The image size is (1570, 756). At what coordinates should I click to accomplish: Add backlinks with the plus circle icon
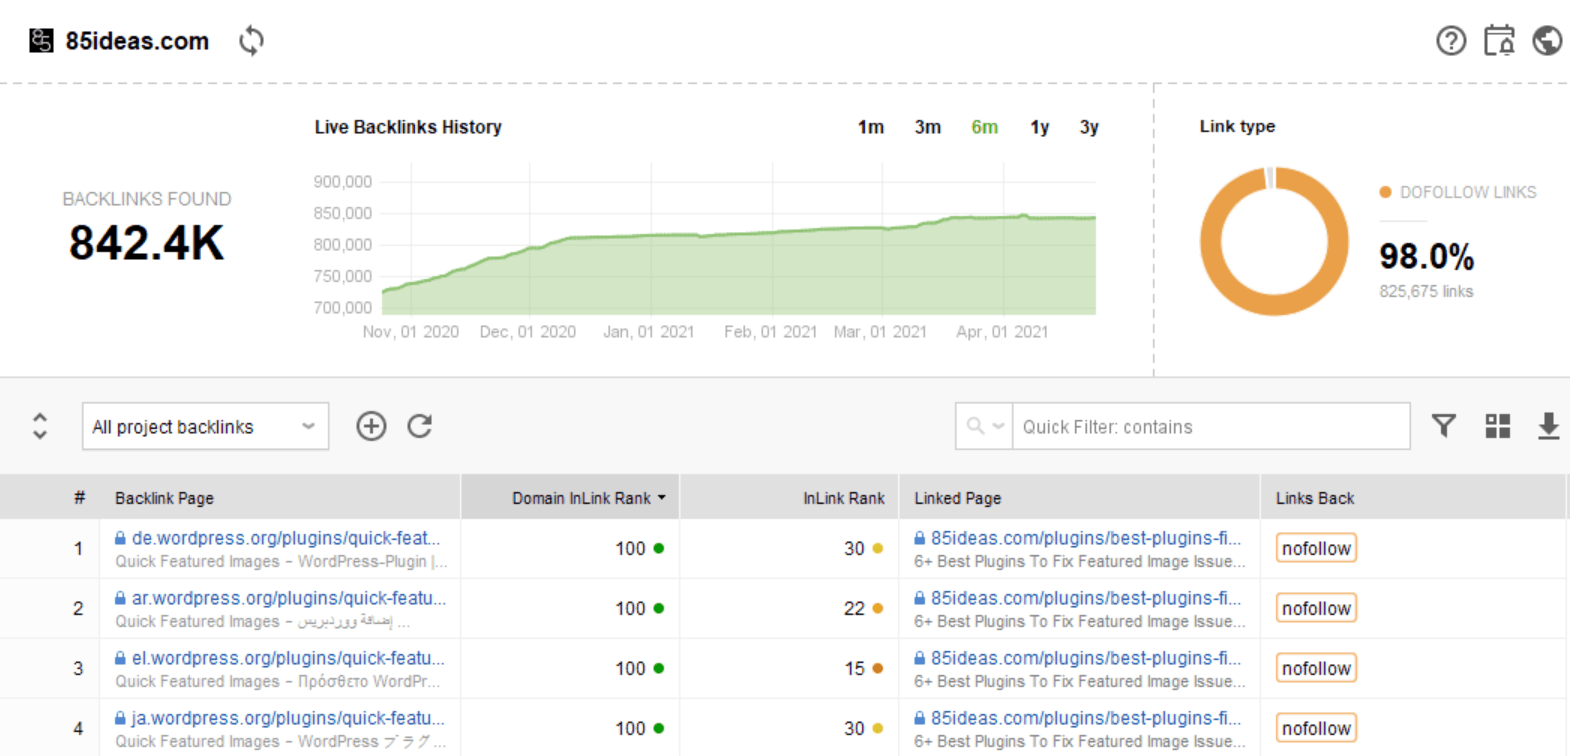pyautogui.click(x=371, y=426)
